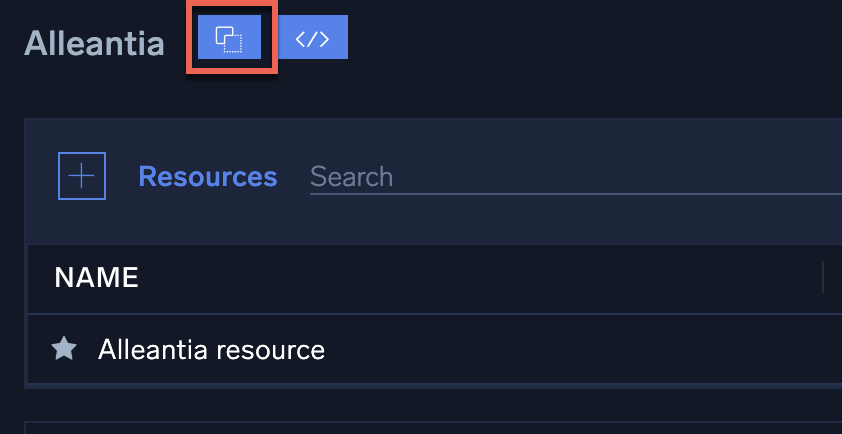Screen dimensions: 842x434
Task: Select the Resources section label
Action: 207,177
